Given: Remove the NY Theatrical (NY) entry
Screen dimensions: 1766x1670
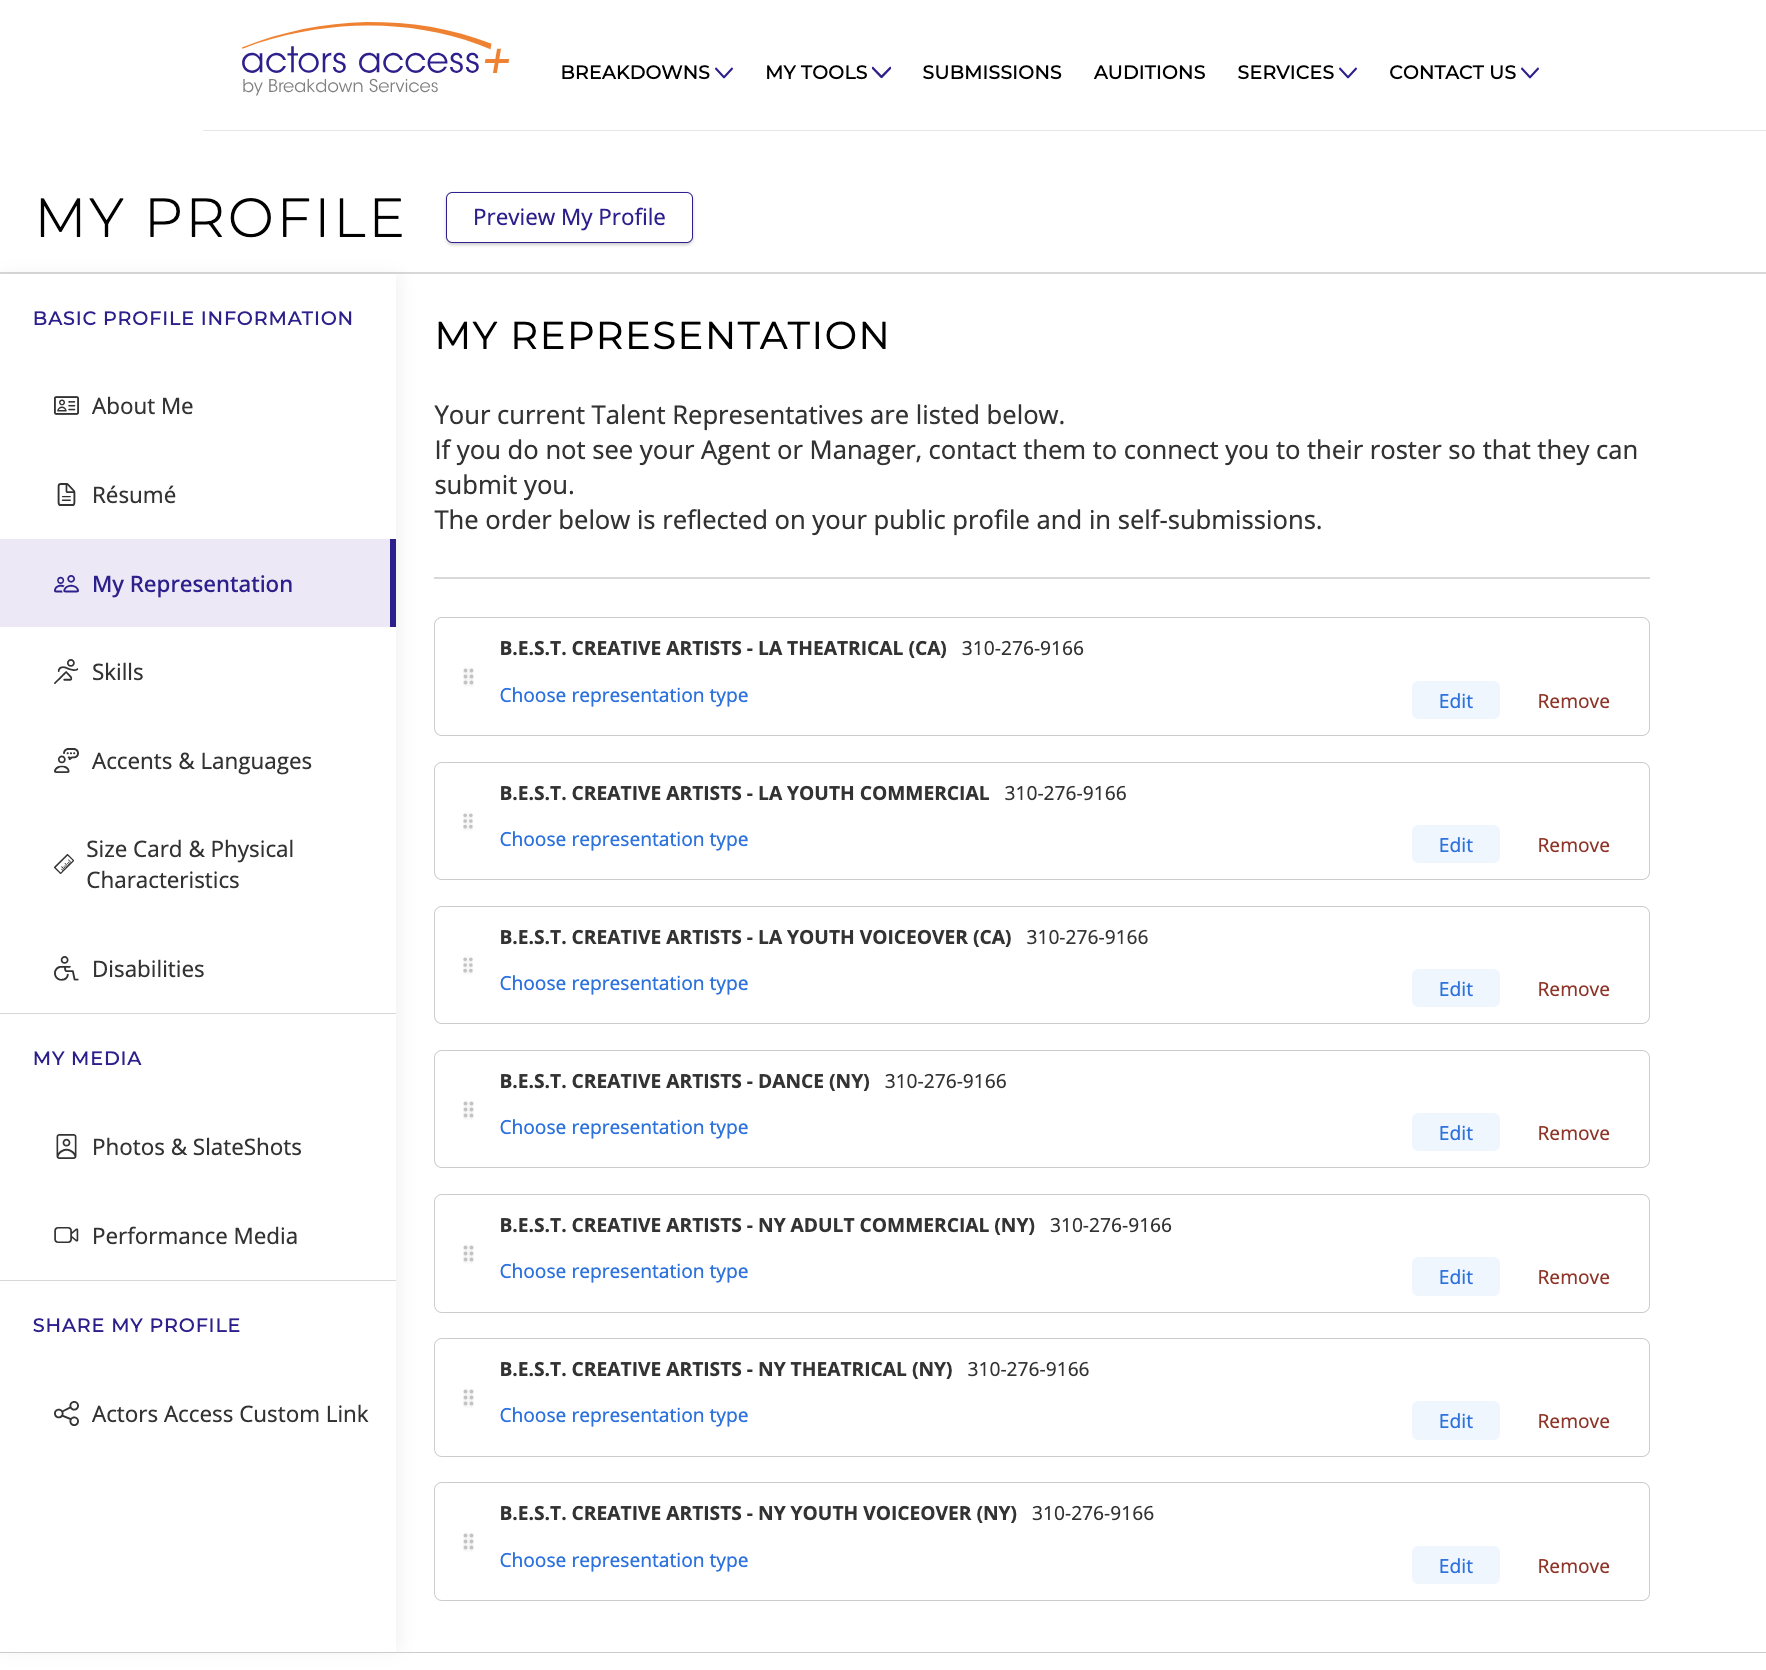Looking at the screenshot, I should click(x=1573, y=1421).
